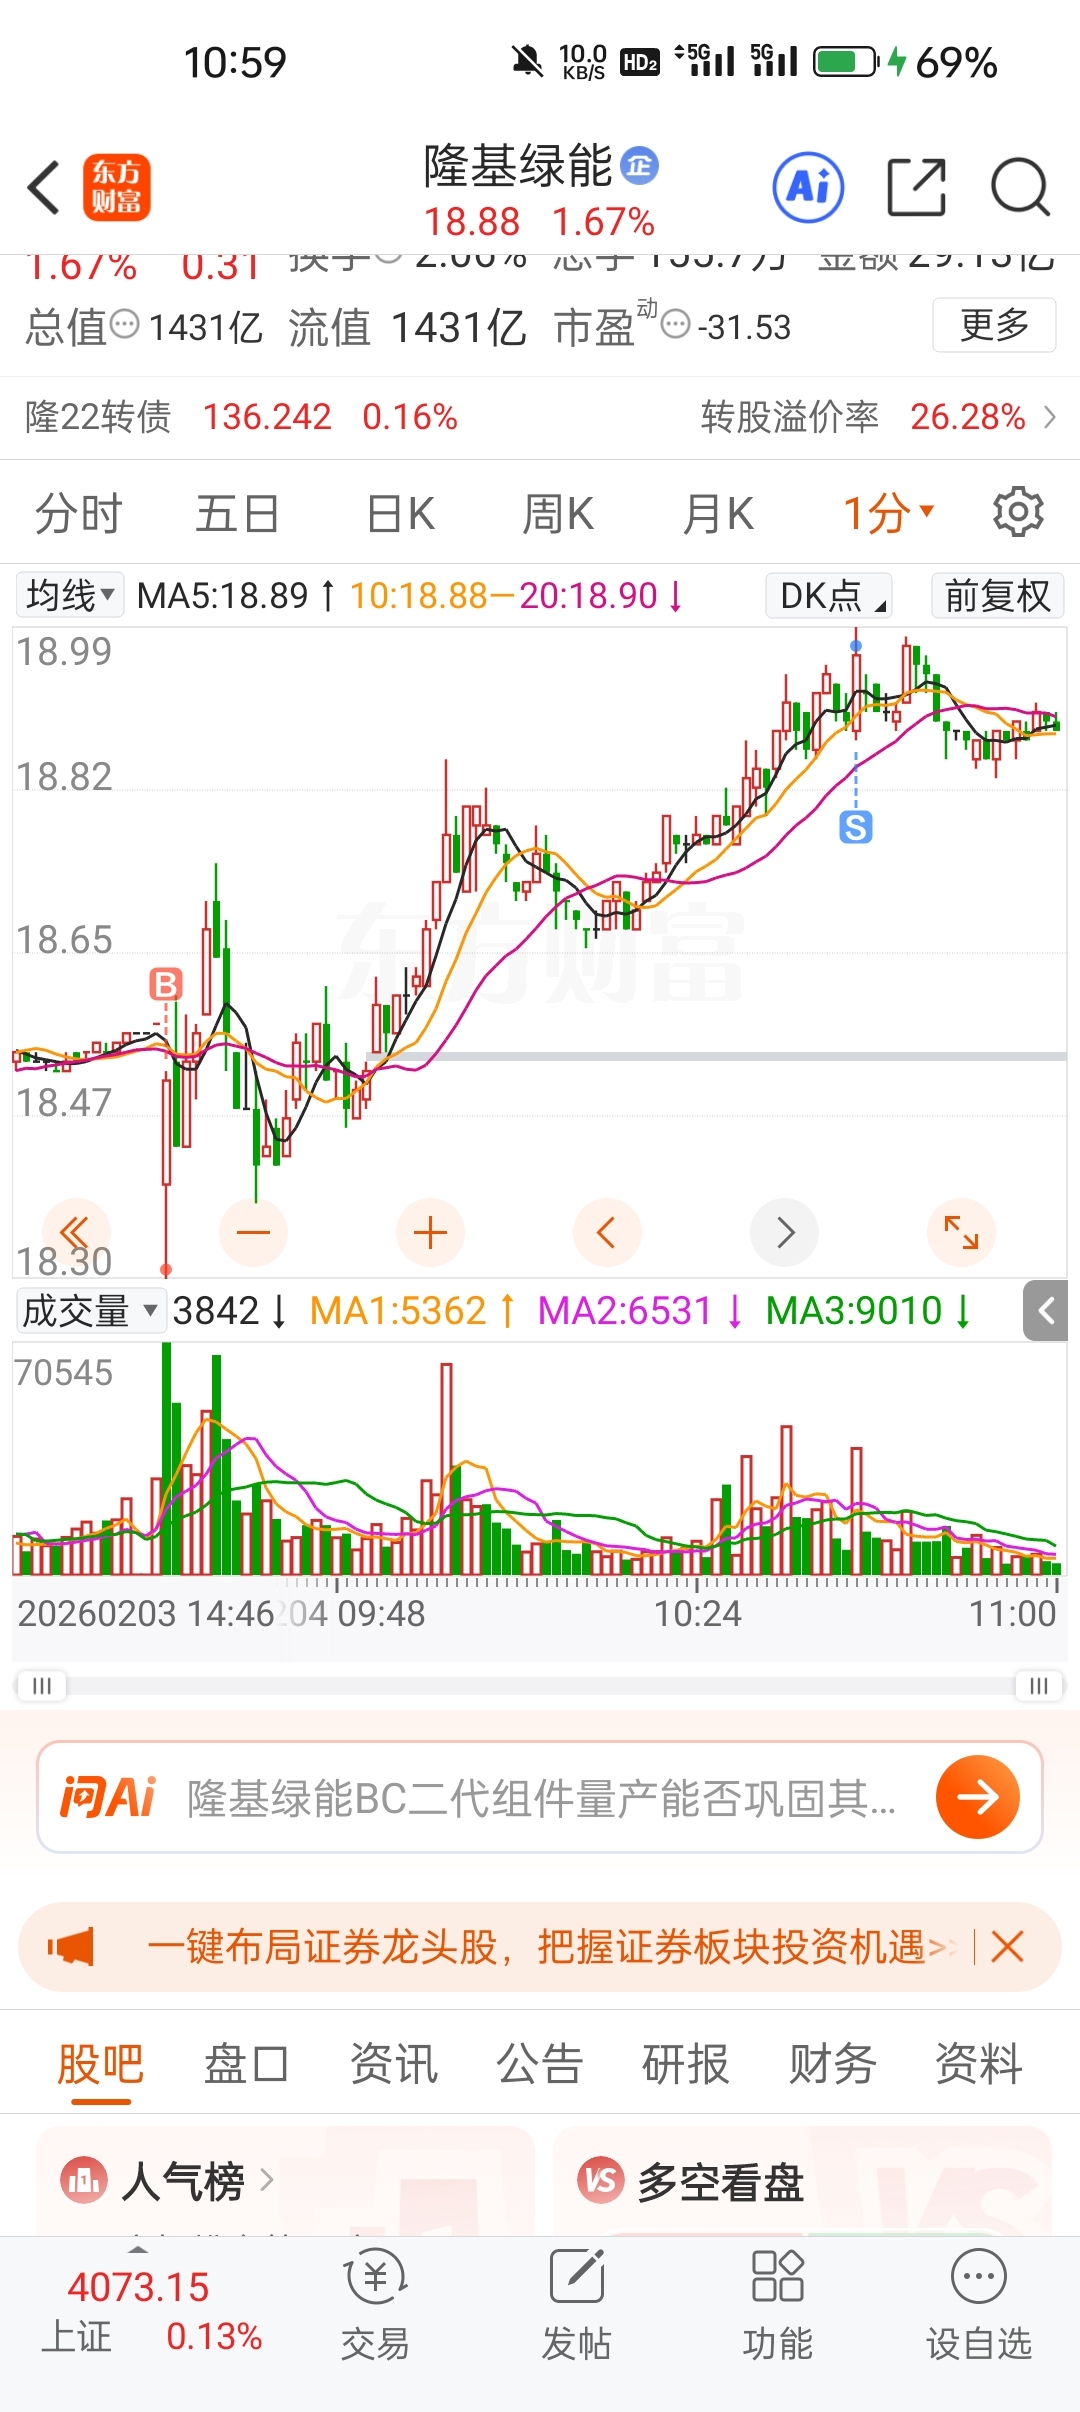The image size is (1080, 2412).
Task: Open 隆22转债 convertible bond quote
Action: pos(241,416)
